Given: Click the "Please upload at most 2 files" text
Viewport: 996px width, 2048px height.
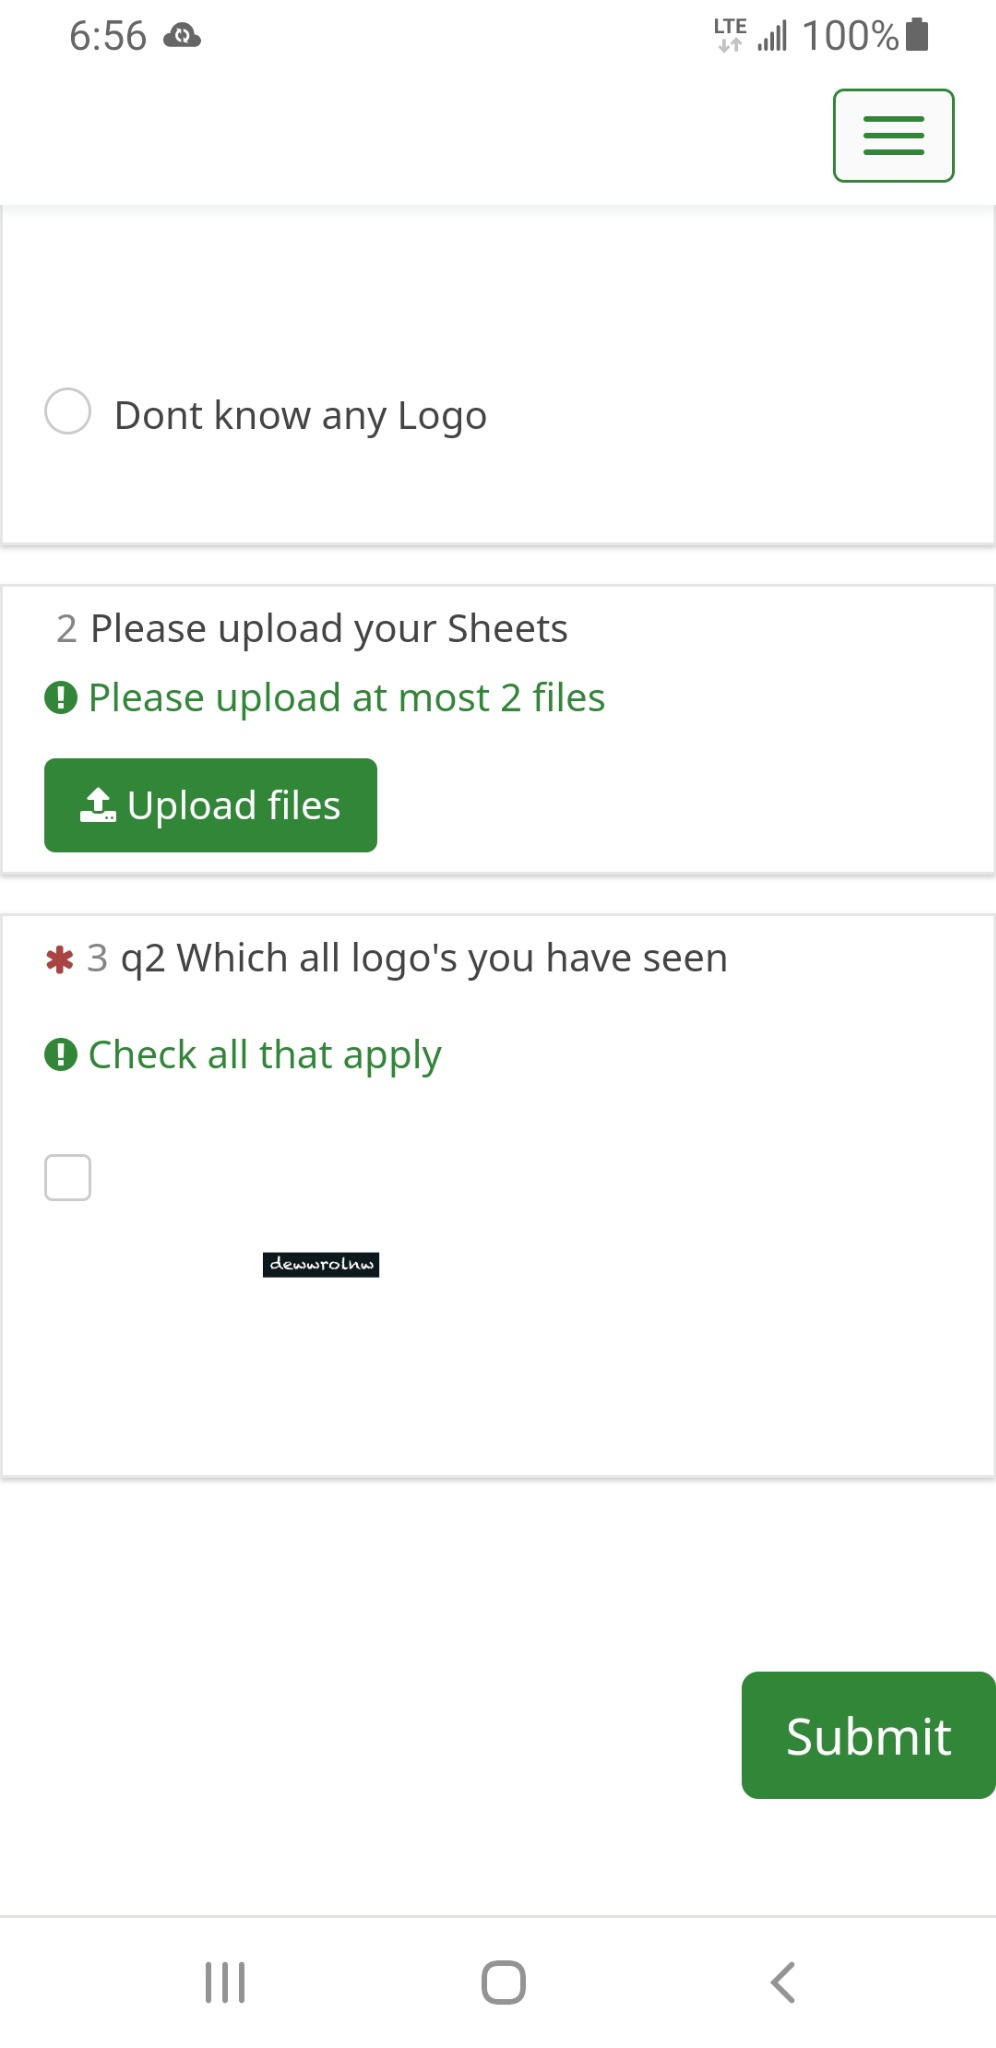Looking at the screenshot, I should tap(346, 698).
